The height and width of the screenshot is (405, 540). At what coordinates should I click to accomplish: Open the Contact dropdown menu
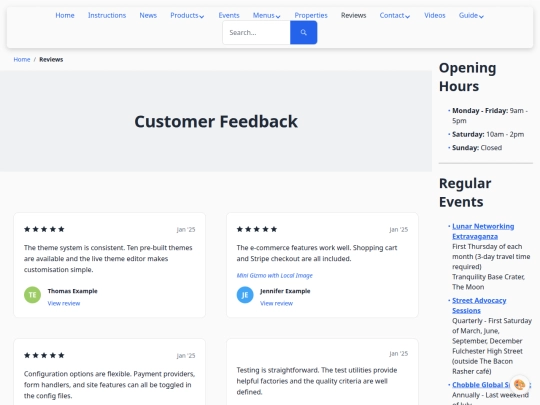click(x=395, y=15)
